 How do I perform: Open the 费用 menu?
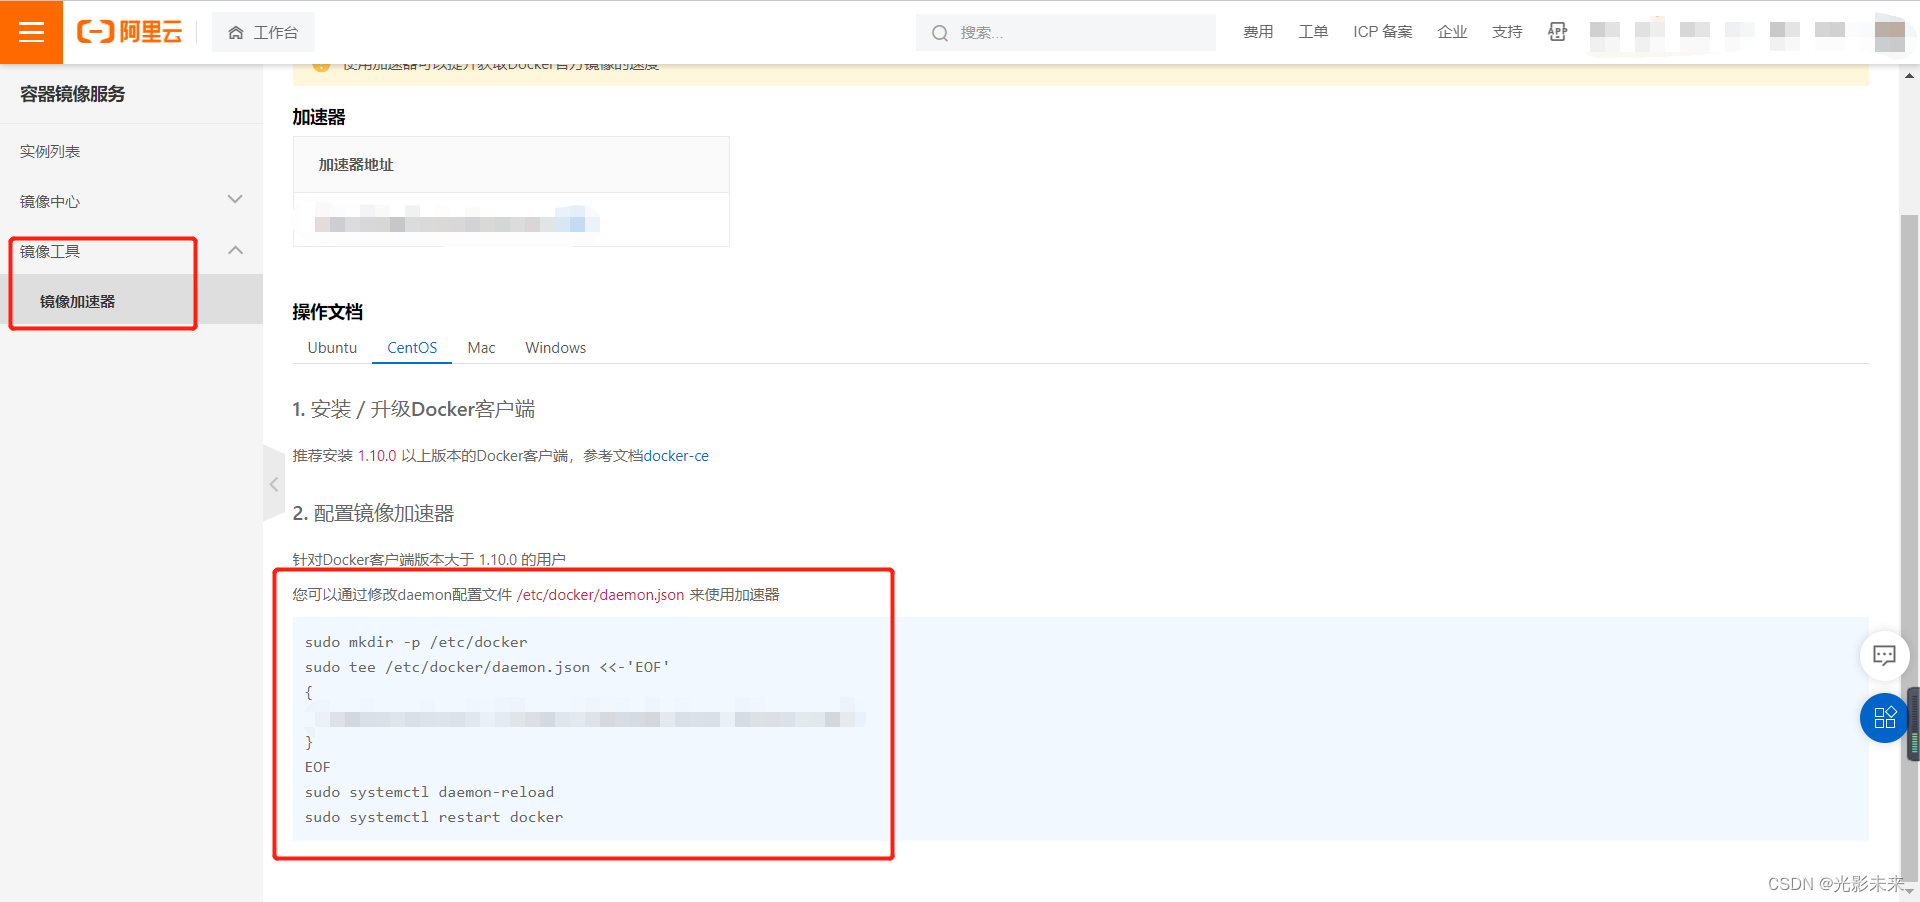coord(1258,32)
